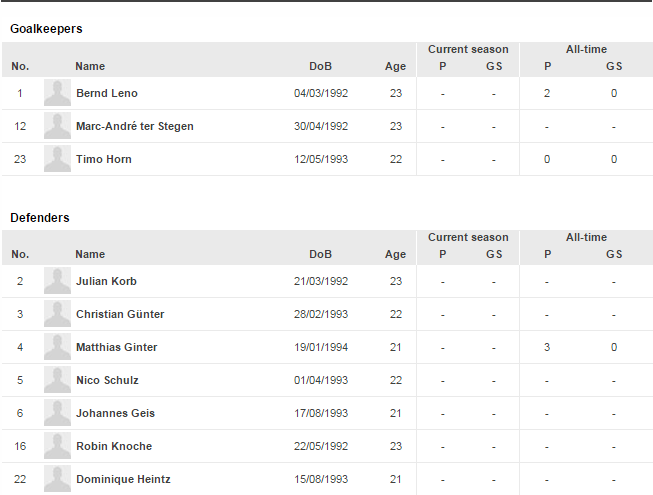
Task: Click Christian Günter's player photo icon
Action: point(57,314)
